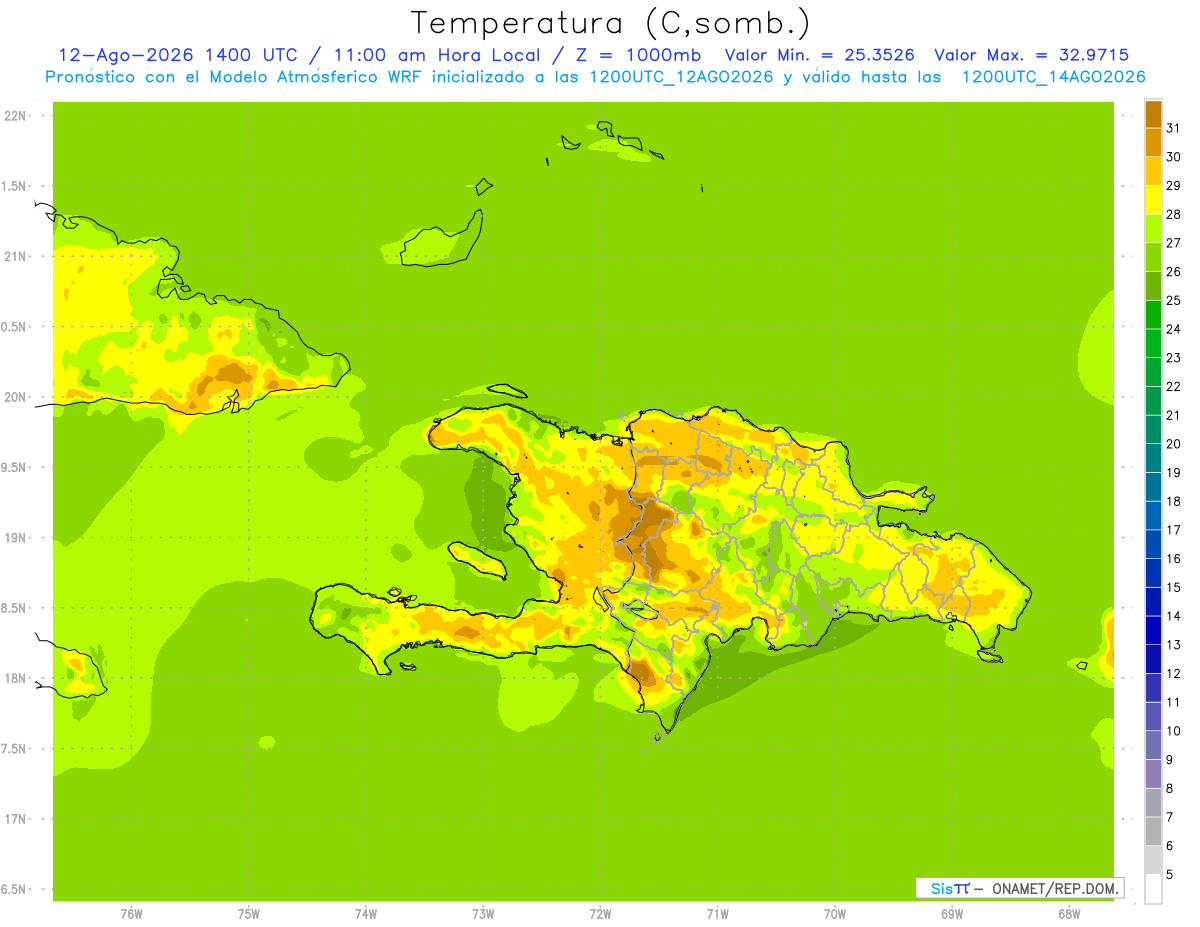This screenshot has height=927, width=1200.
Task: Pick the yellow color bar segment between 28 and 29
Action: (1153, 200)
